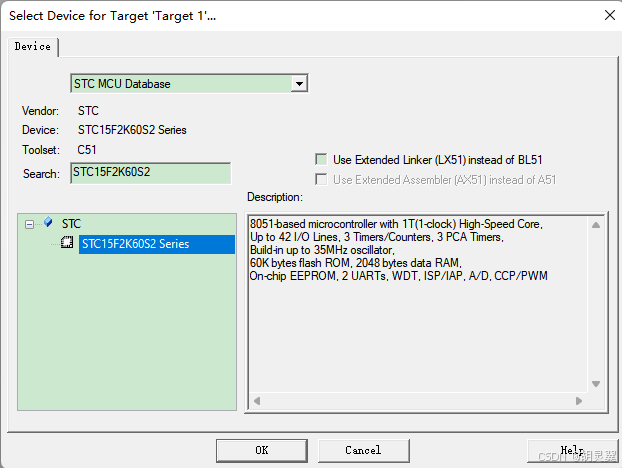
Task: Click the chip icon beside STC15F2K60S2 Series
Action: point(67,242)
